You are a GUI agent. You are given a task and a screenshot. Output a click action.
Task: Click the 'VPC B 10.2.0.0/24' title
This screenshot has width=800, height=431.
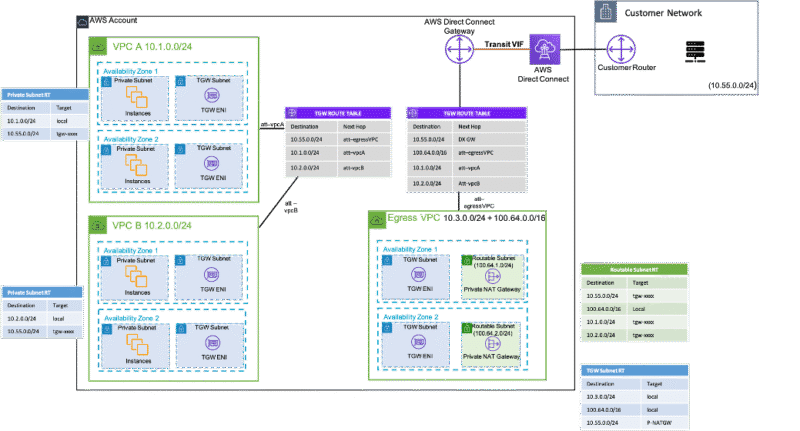tap(152, 225)
